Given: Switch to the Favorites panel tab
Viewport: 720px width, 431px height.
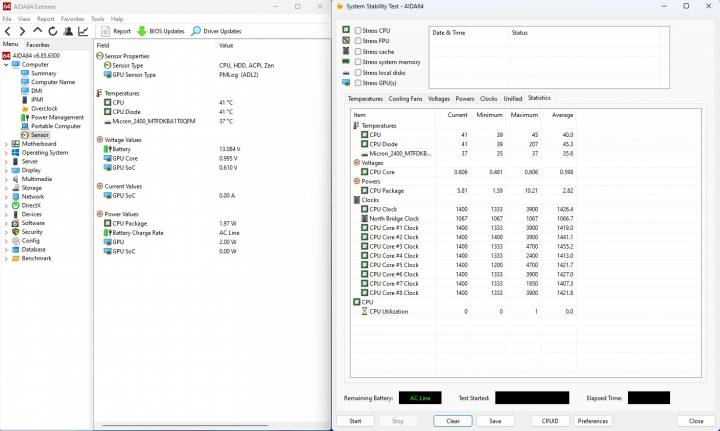Looking at the screenshot, I should [x=38, y=45].
